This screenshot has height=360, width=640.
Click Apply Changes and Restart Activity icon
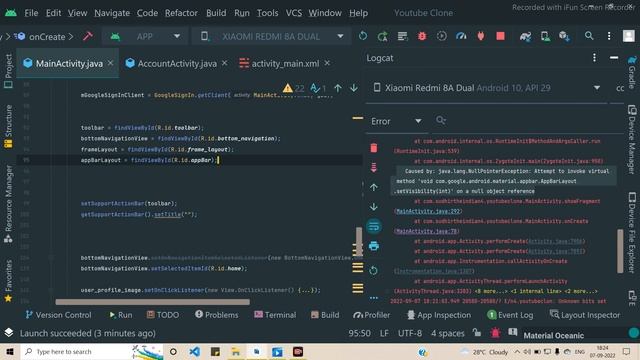(x=382, y=36)
